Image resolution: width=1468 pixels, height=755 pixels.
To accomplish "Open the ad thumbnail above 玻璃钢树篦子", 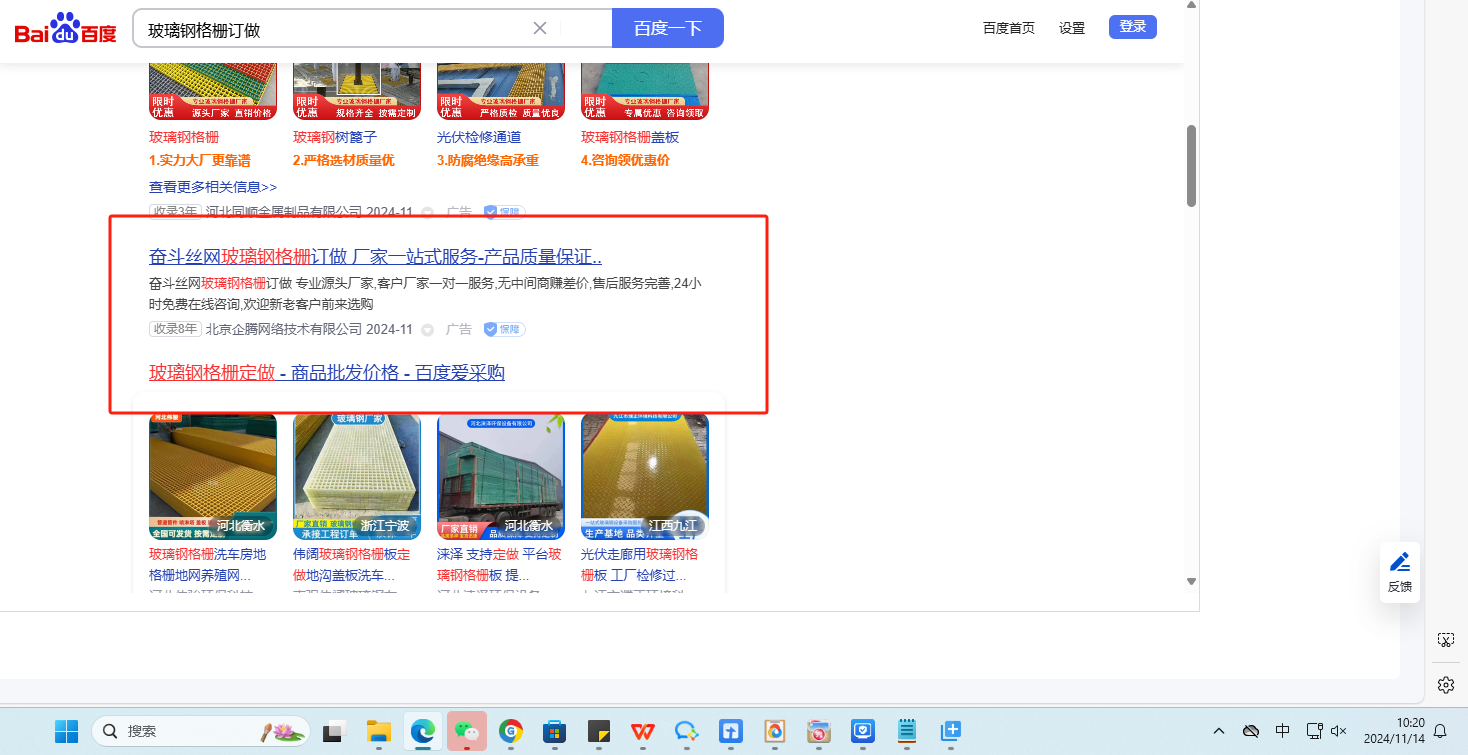I will pyautogui.click(x=357, y=91).
